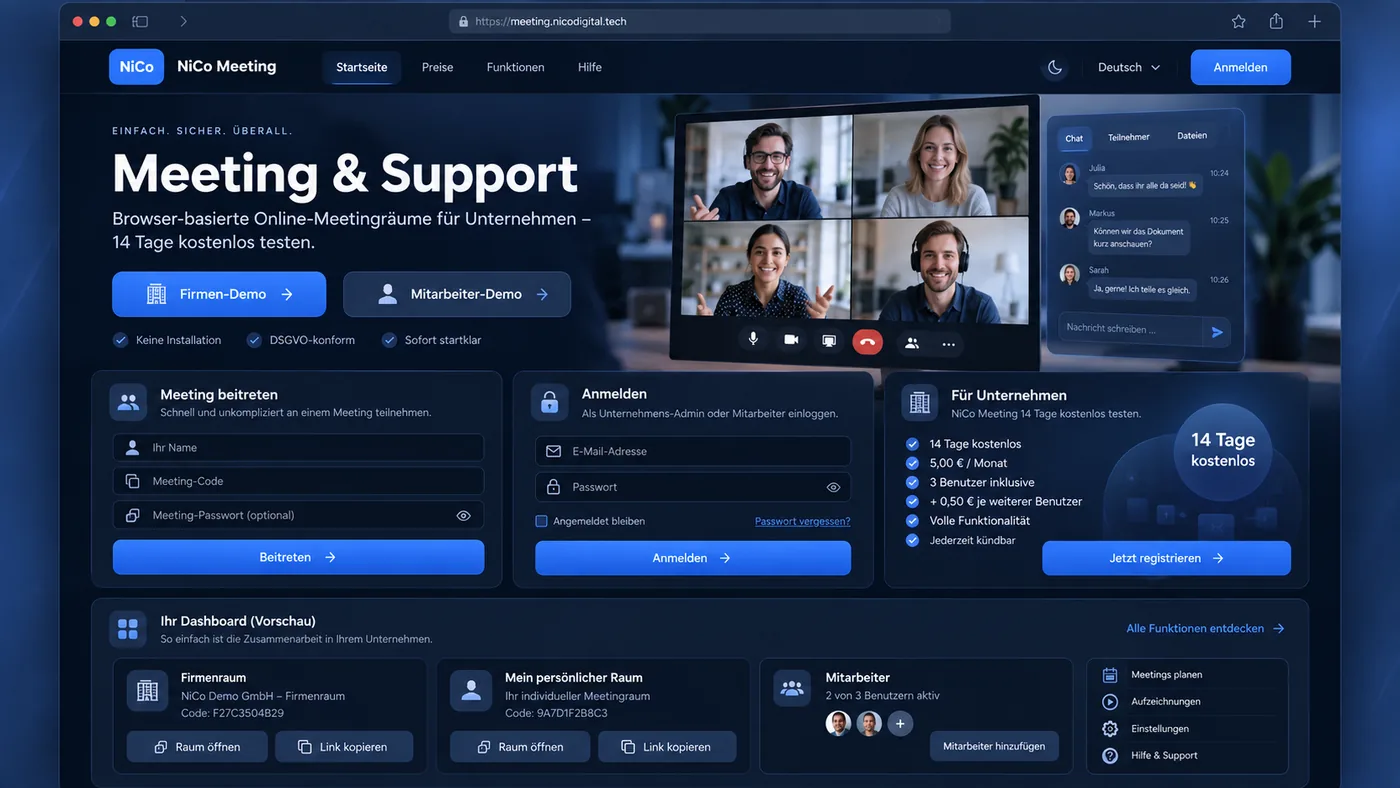Viewport: 1400px width, 788px height.
Task: Open personal room with Raum öffnen
Action: 520,747
